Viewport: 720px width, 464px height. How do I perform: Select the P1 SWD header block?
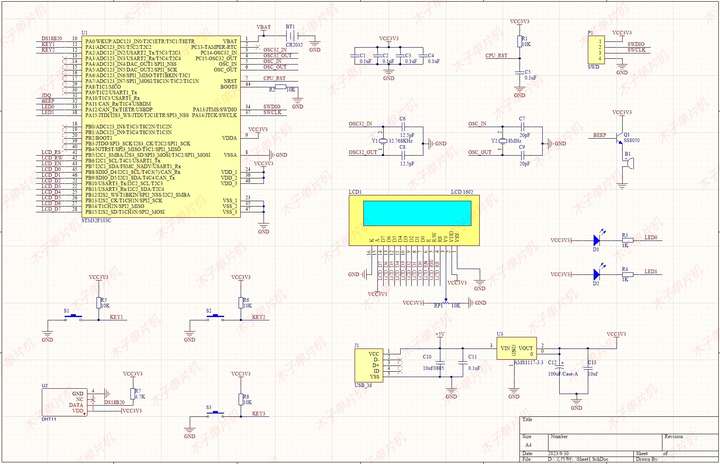pos(595,50)
